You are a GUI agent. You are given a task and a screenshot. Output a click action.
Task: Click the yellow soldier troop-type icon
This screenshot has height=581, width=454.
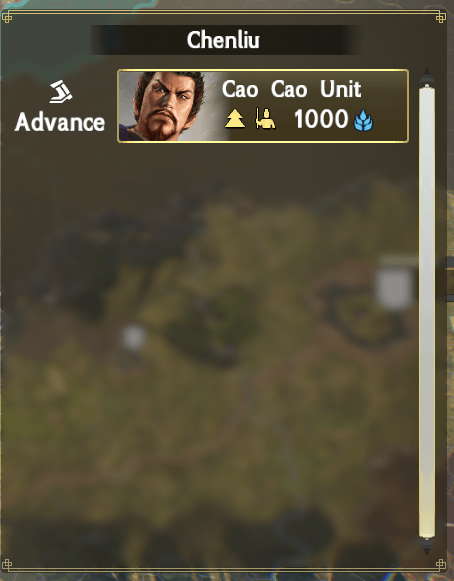click(265, 119)
